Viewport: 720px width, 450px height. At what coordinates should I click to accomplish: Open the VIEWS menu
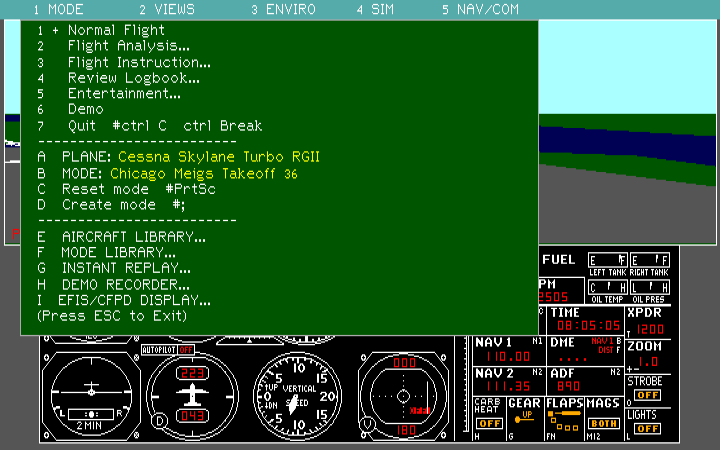tap(167, 9)
